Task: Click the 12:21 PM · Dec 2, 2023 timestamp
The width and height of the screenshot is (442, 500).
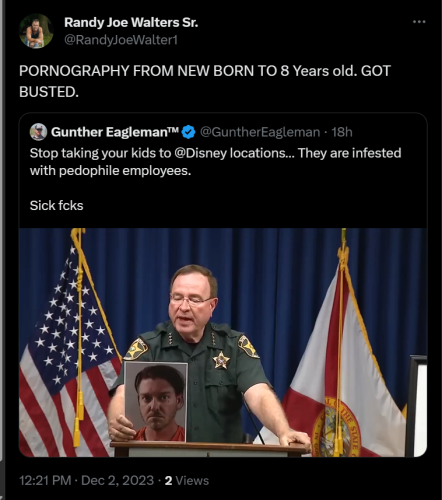Action: [x=86, y=480]
